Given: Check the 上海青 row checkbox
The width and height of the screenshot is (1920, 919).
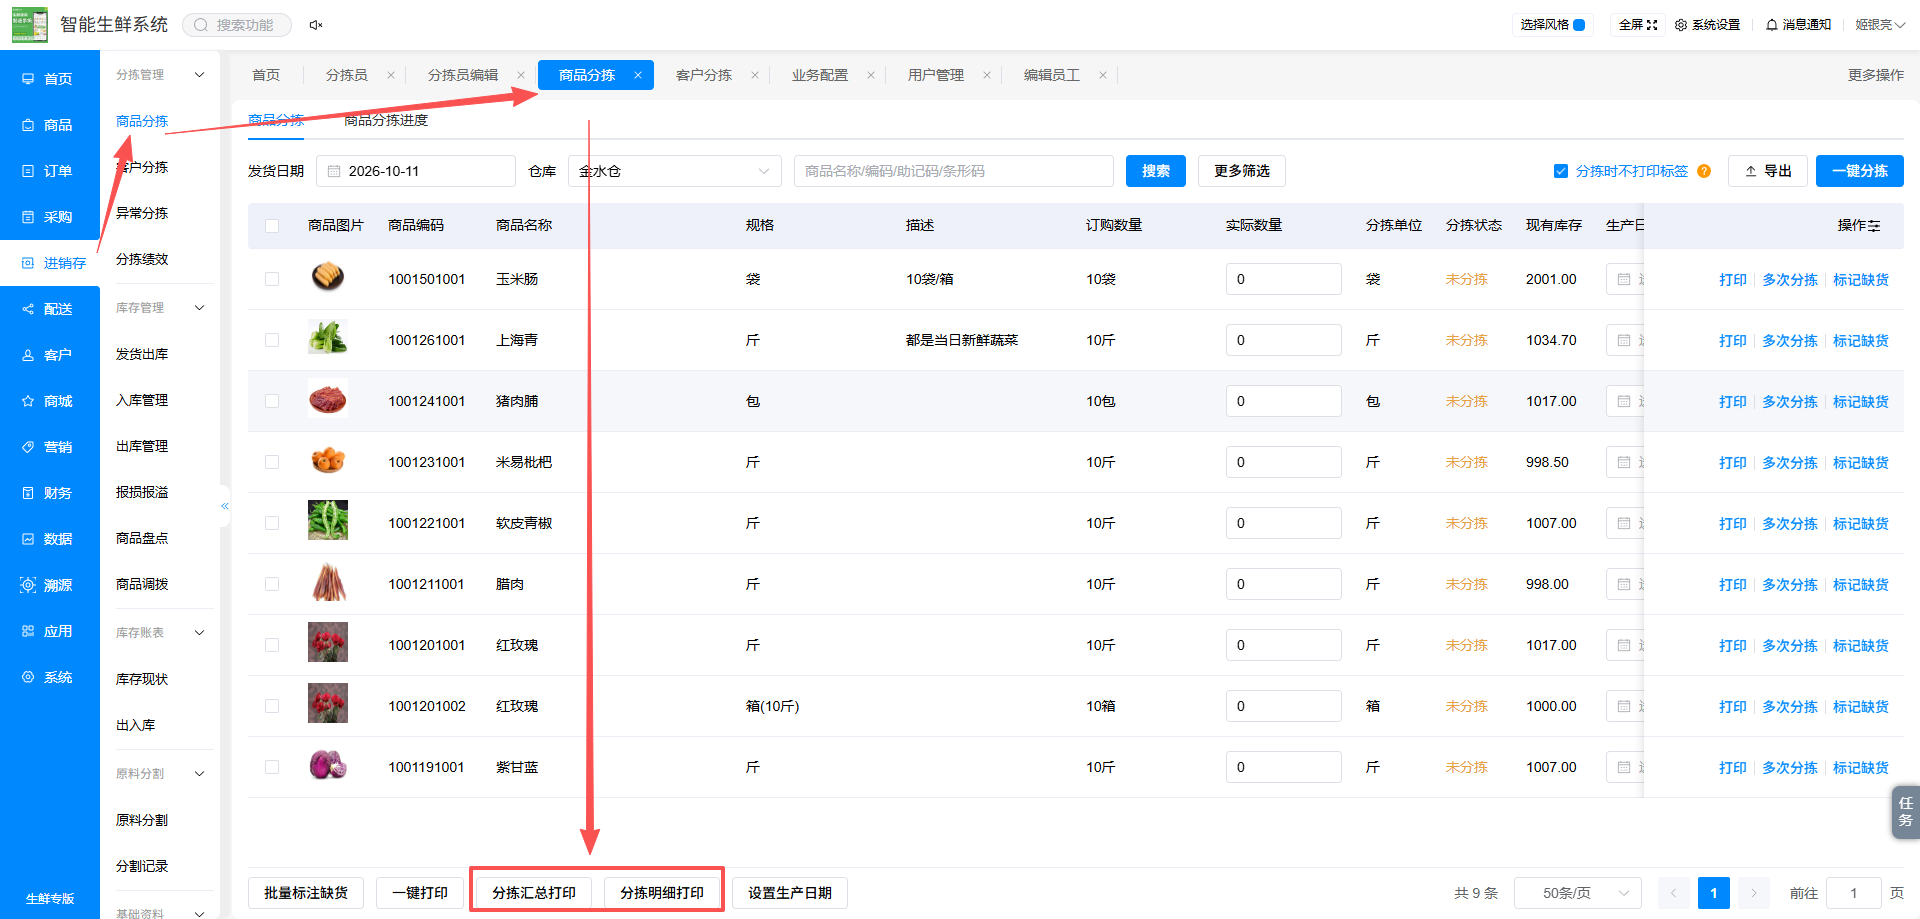Looking at the screenshot, I should (272, 340).
